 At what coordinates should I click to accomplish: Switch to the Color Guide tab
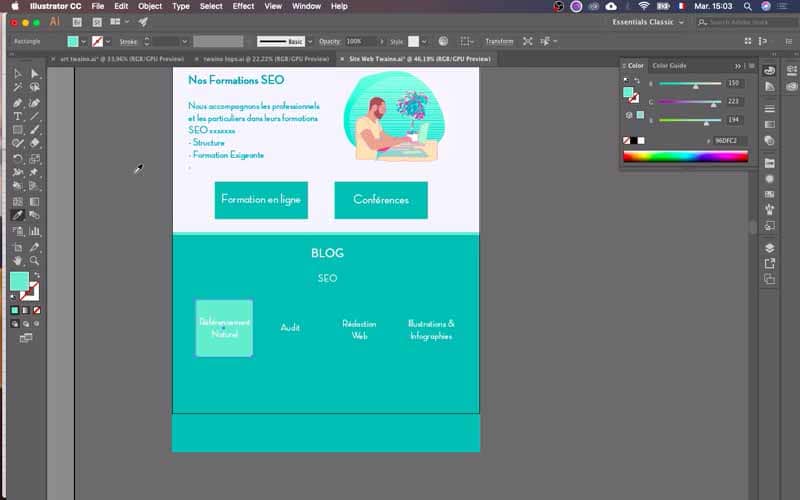click(x=669, y=66)
